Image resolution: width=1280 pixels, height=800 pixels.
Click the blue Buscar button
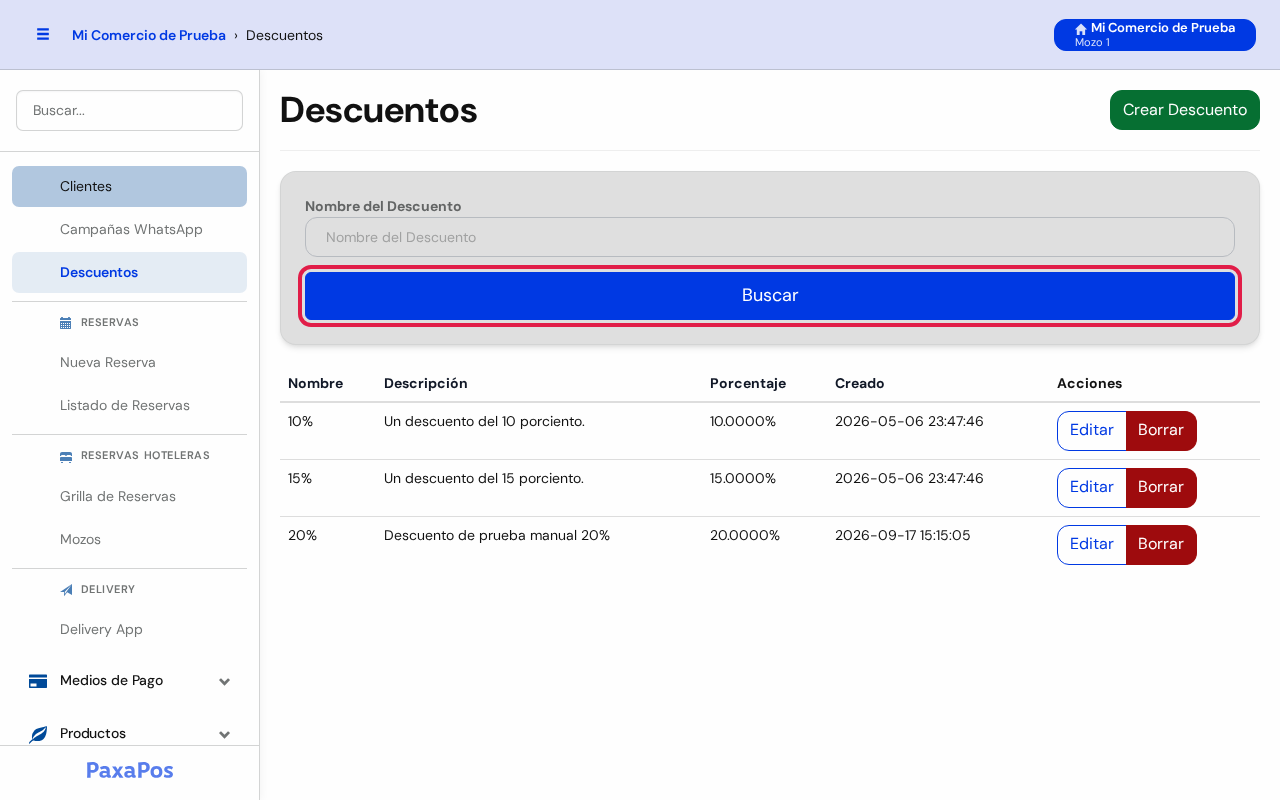pos(770,296)
